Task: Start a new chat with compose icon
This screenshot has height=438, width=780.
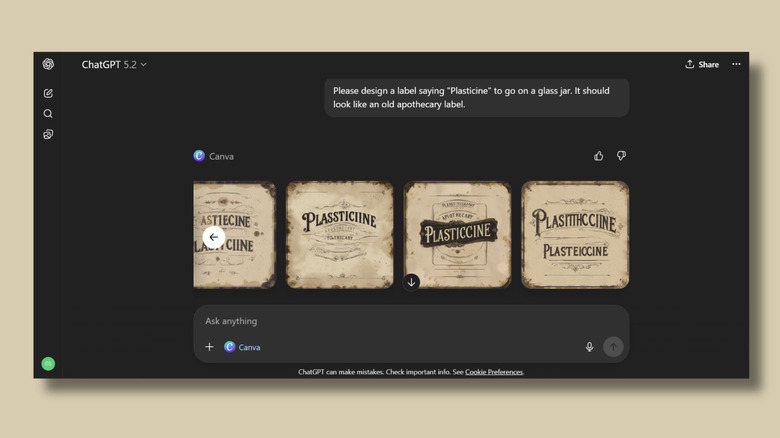Action: point(48,93)
